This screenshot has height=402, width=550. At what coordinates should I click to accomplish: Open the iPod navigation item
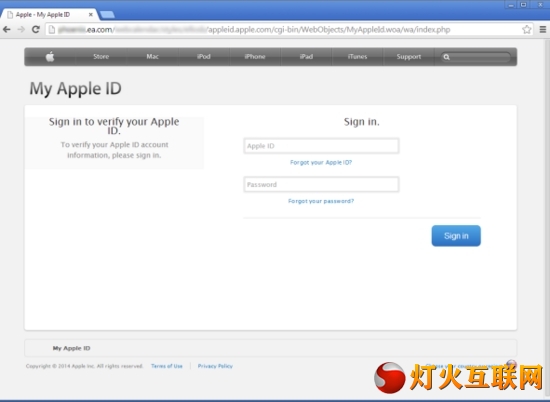click(204, 56)
